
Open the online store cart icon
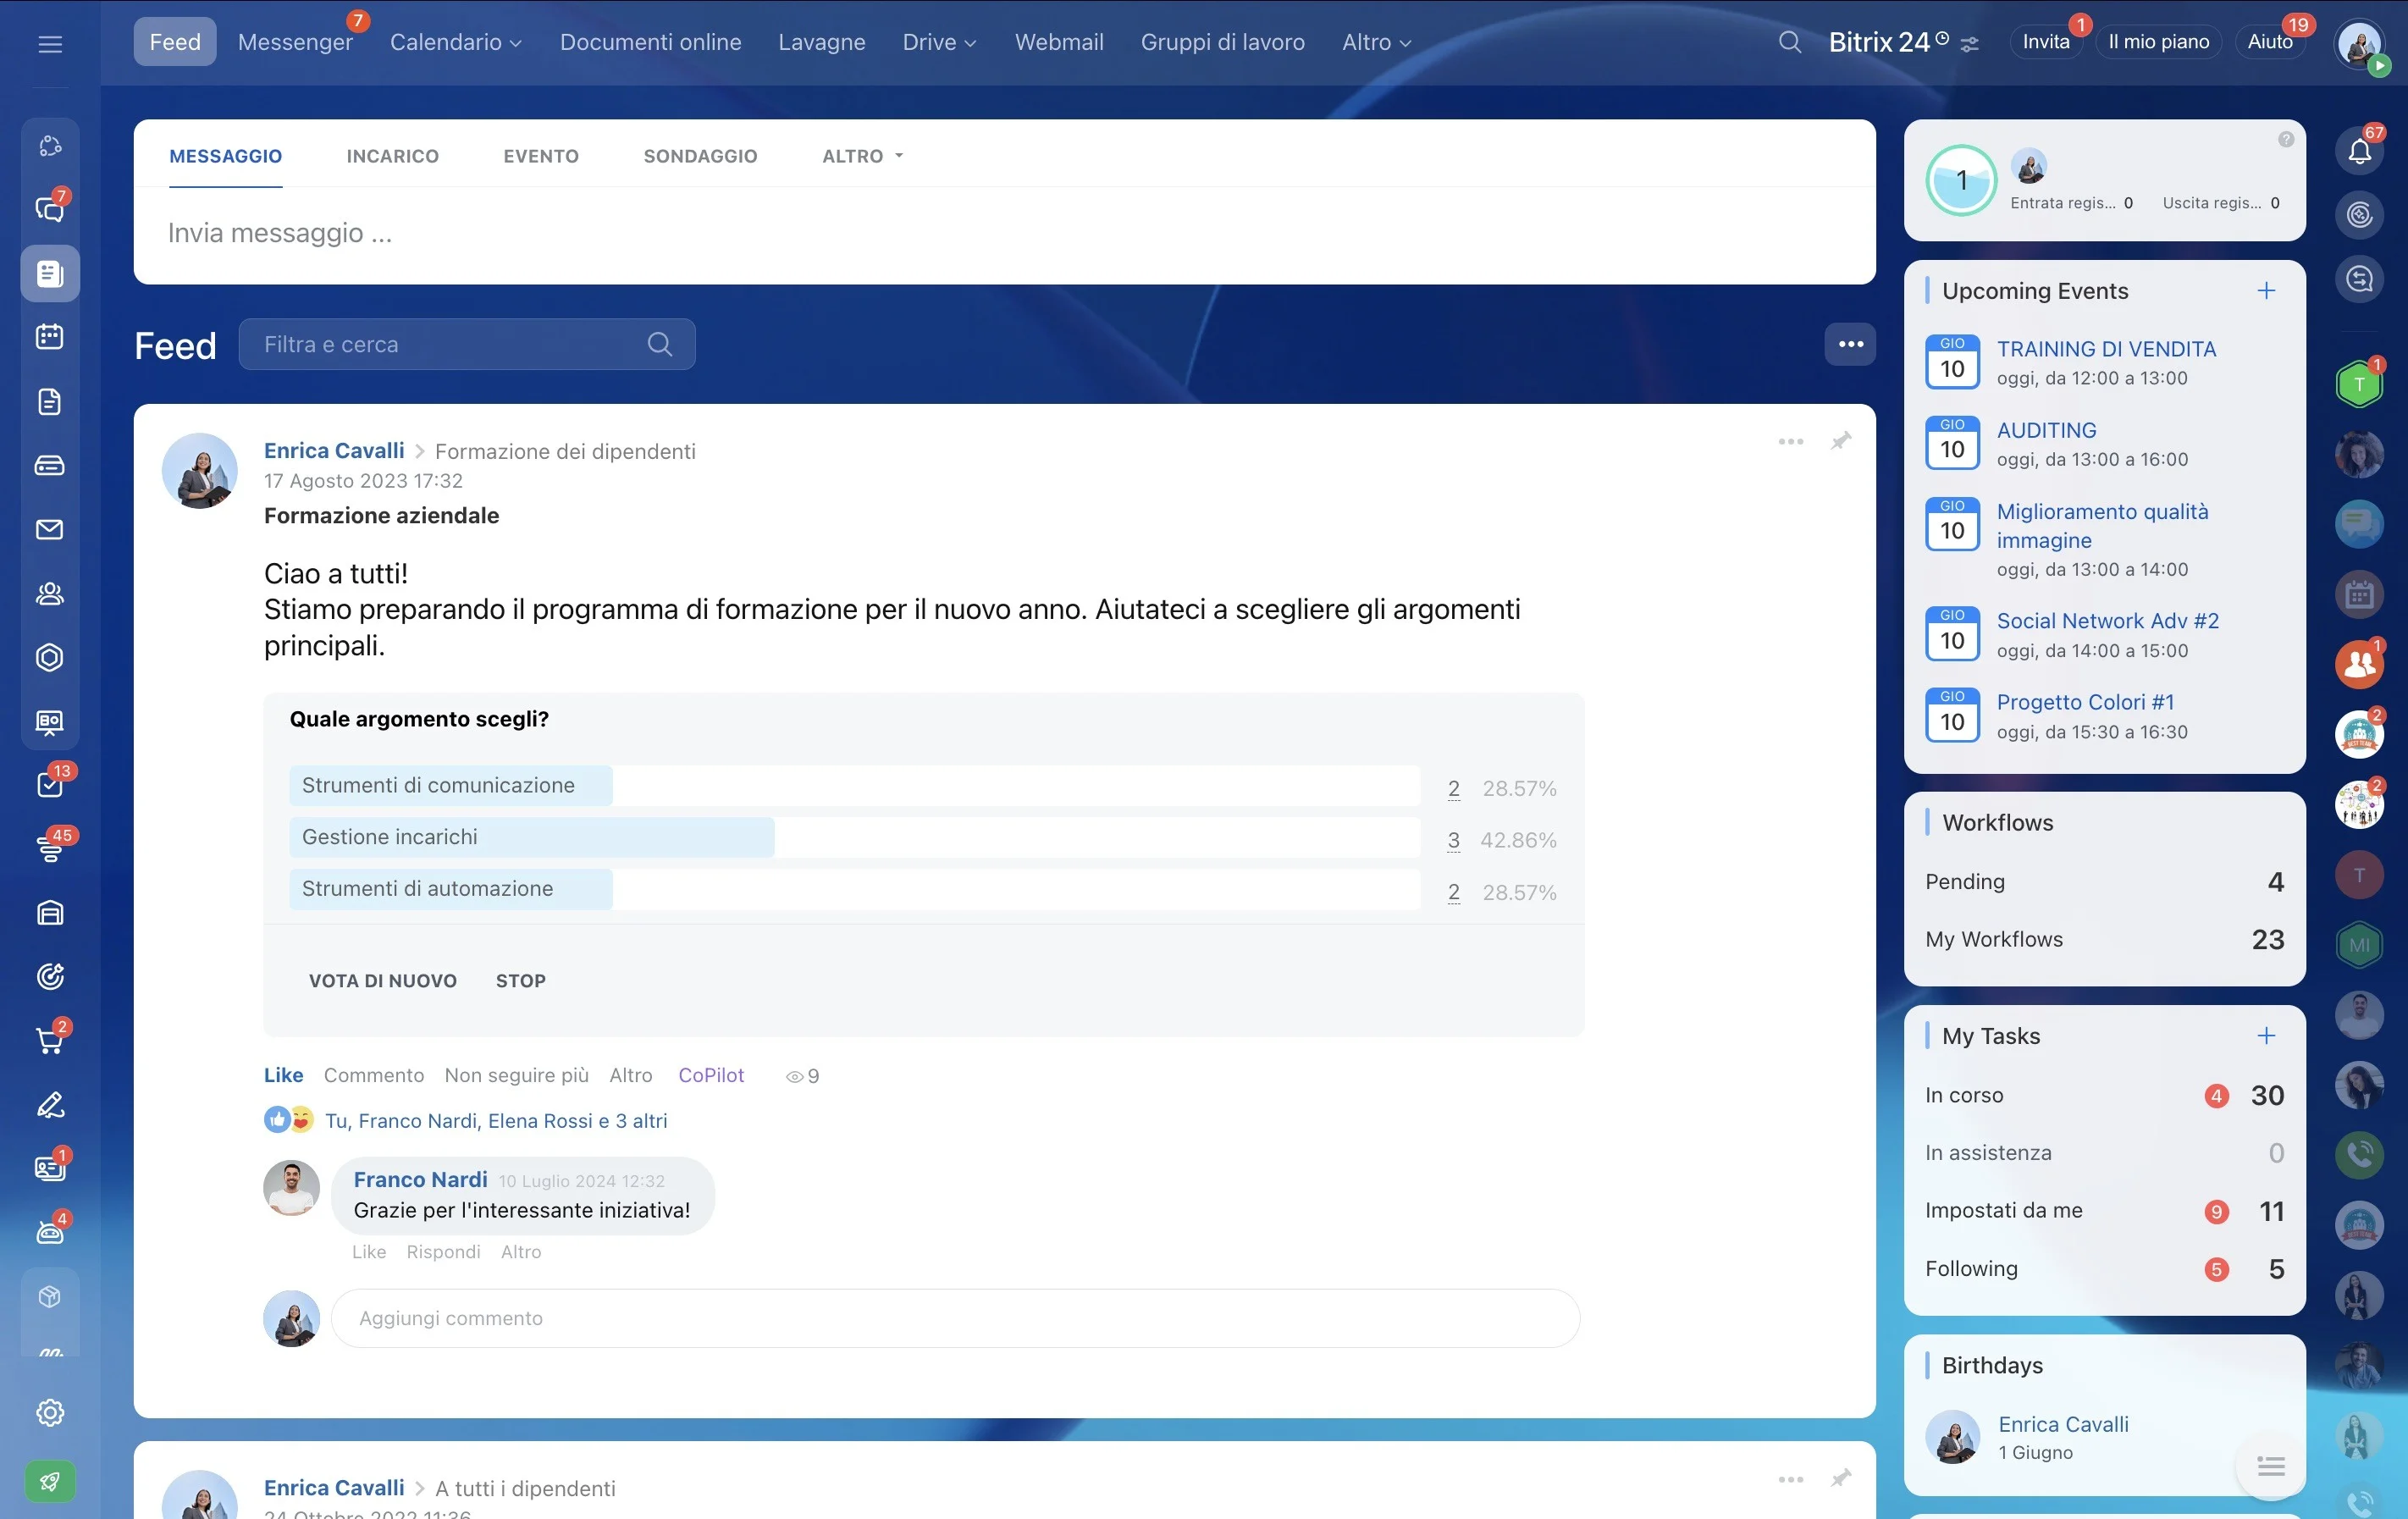50,1040
